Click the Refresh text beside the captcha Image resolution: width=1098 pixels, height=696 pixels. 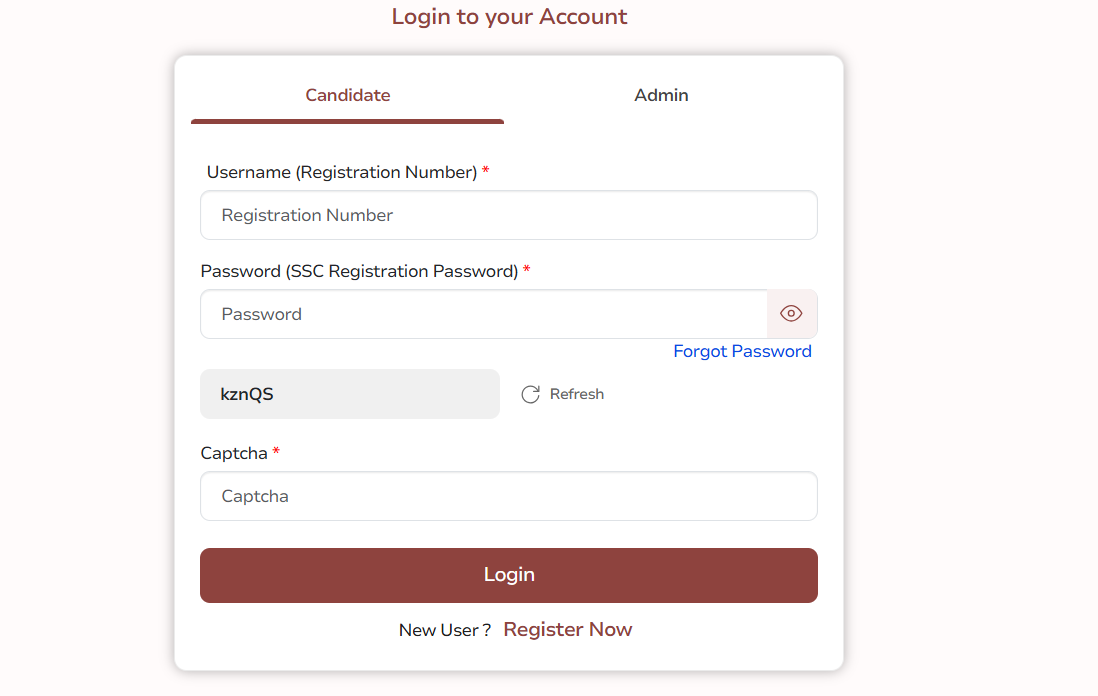click(x=577, y=394)
